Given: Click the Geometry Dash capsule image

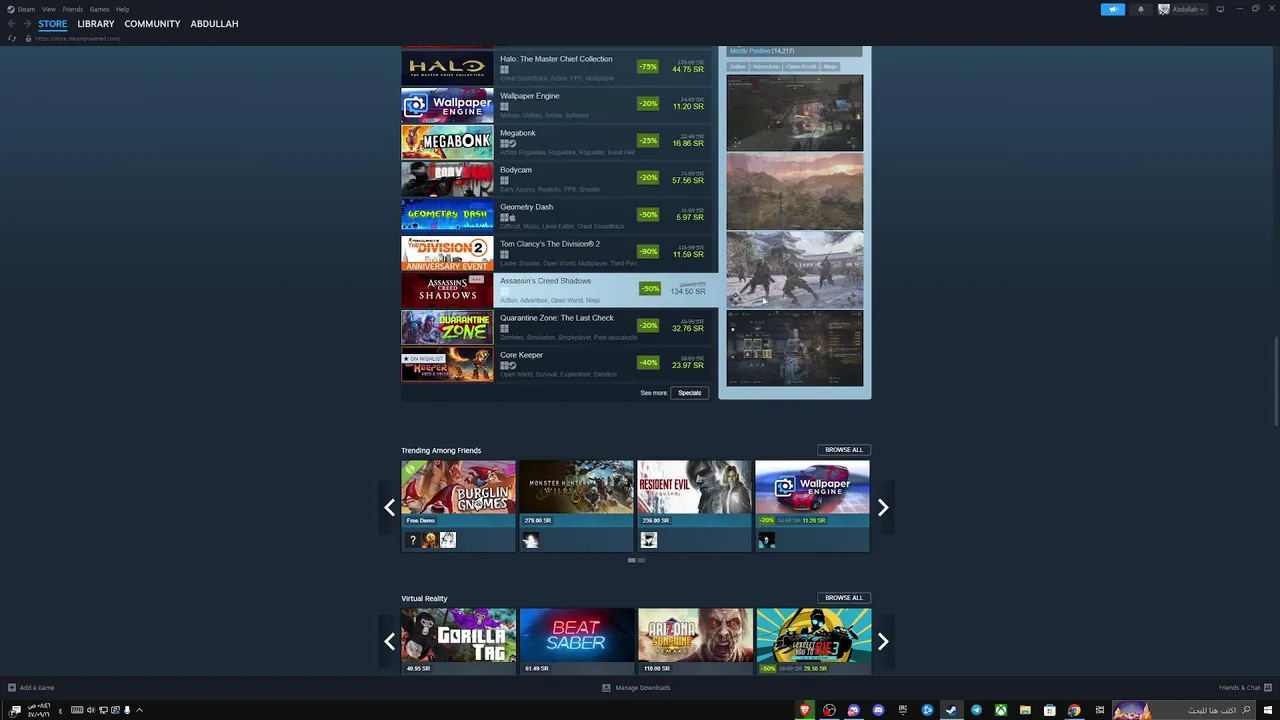Looking at the screenshot, I should click(447, 216).
